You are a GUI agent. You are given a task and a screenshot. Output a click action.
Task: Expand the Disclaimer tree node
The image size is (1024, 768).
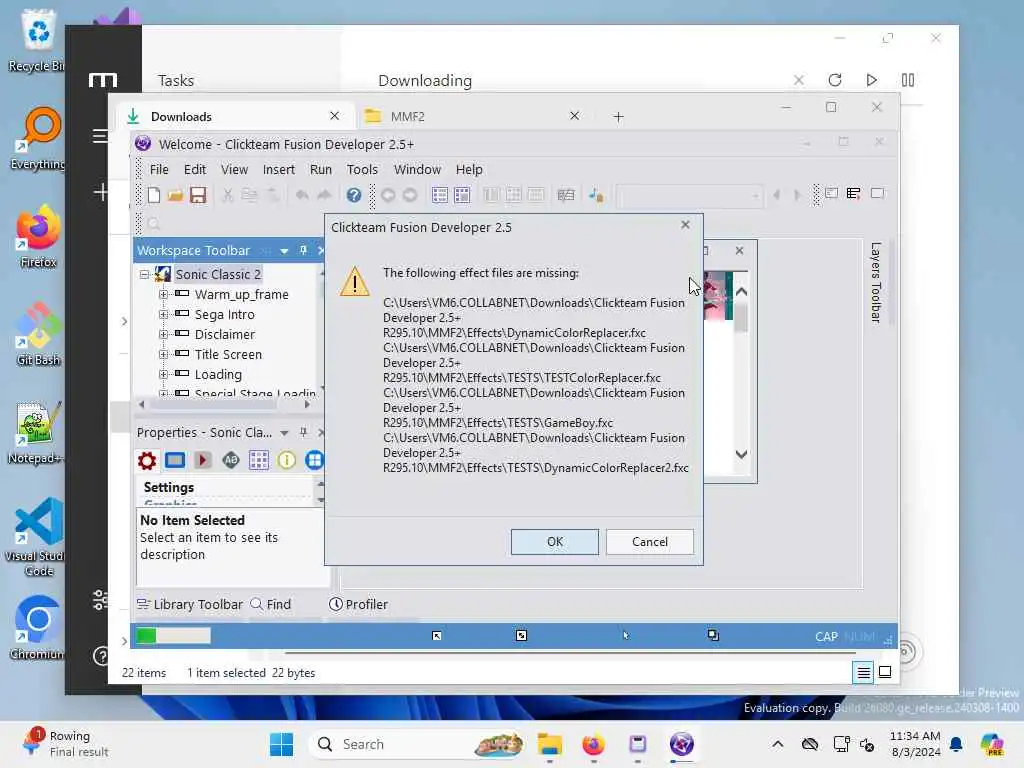point(163,334)
